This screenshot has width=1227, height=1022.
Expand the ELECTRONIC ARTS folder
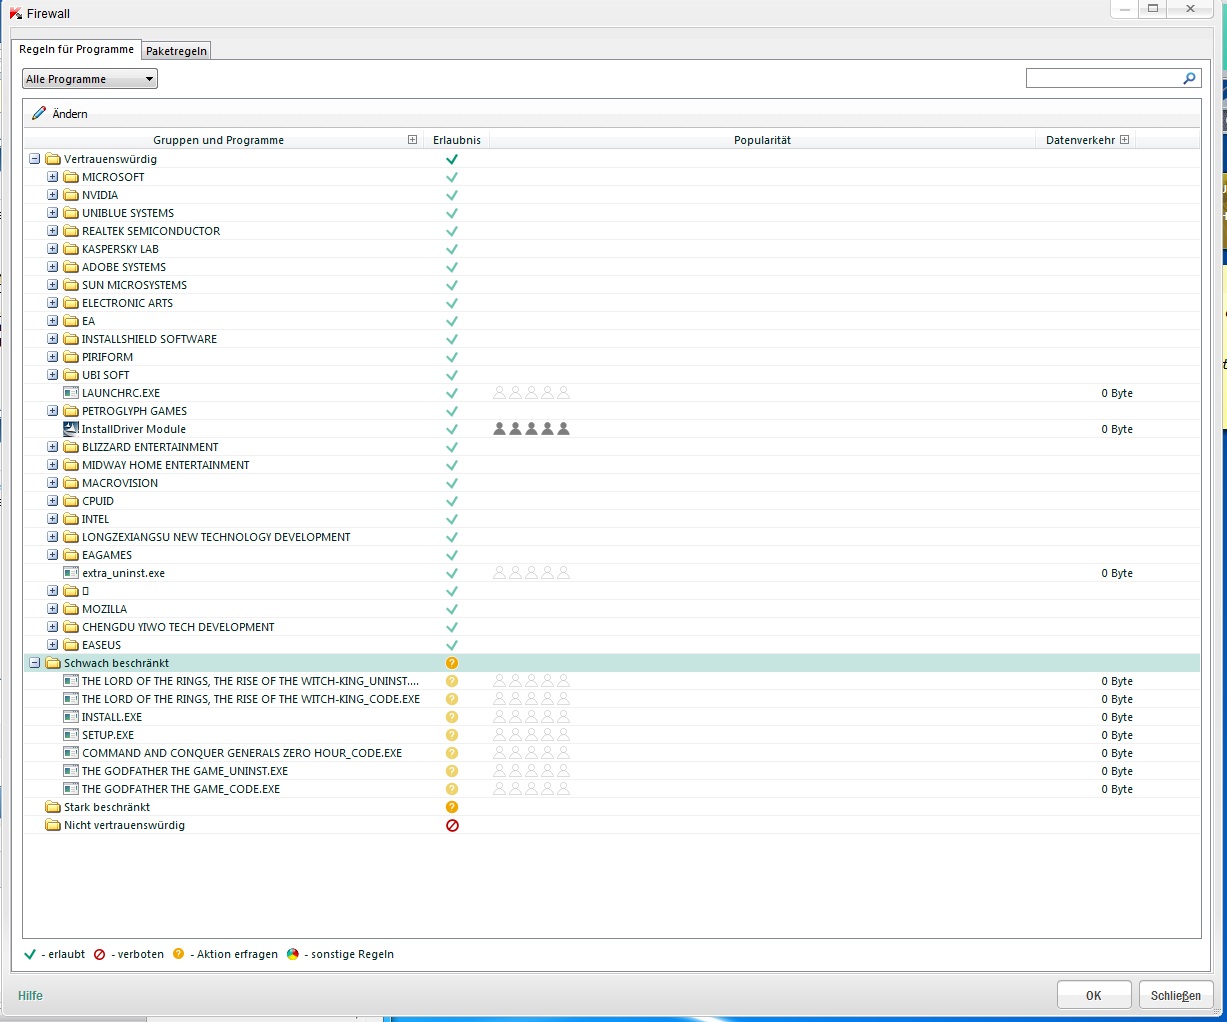coord(53,303)
